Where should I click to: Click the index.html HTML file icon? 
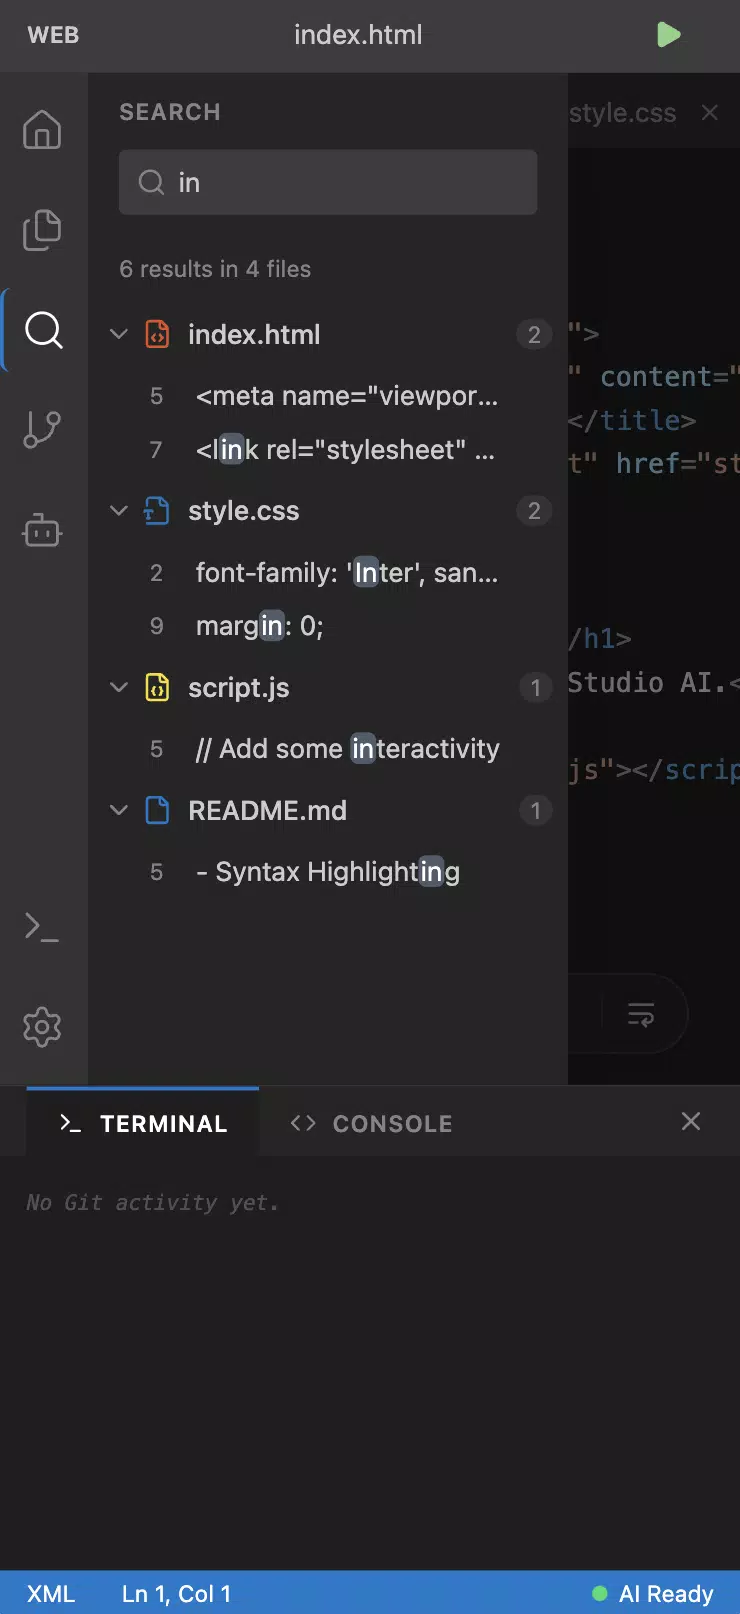pos(157,334)
